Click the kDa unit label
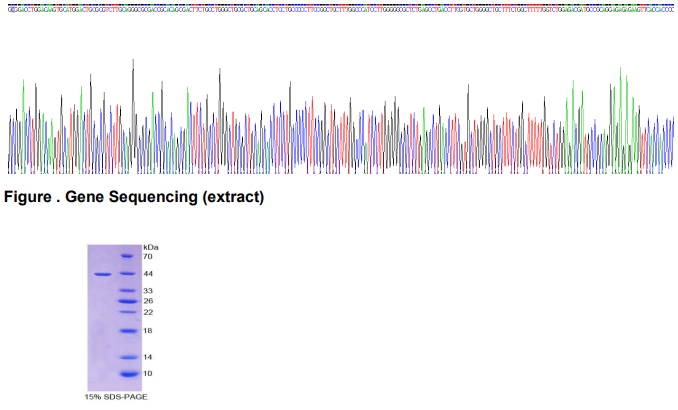Screen dimensions: 678x410 pos(151,246)
